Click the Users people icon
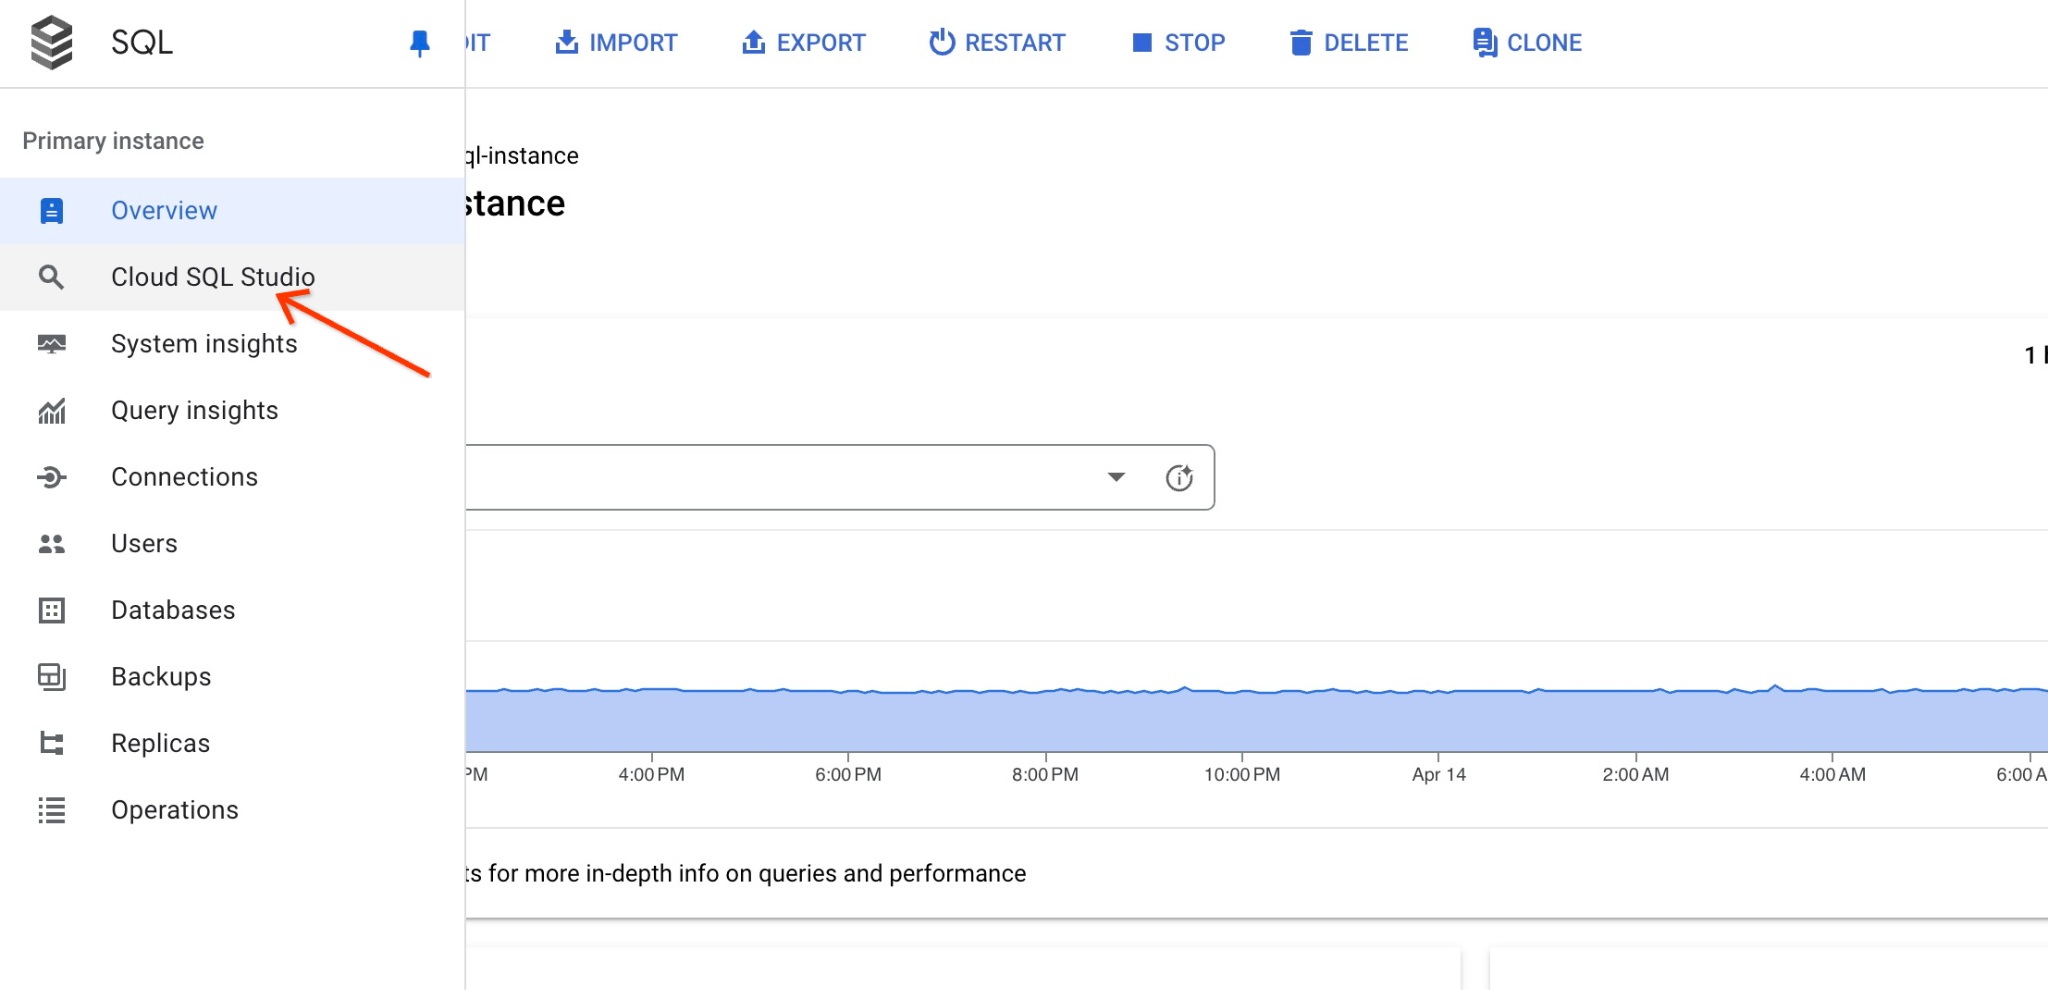This screenshot has width=2048, height=990. [x=51, y=544]
